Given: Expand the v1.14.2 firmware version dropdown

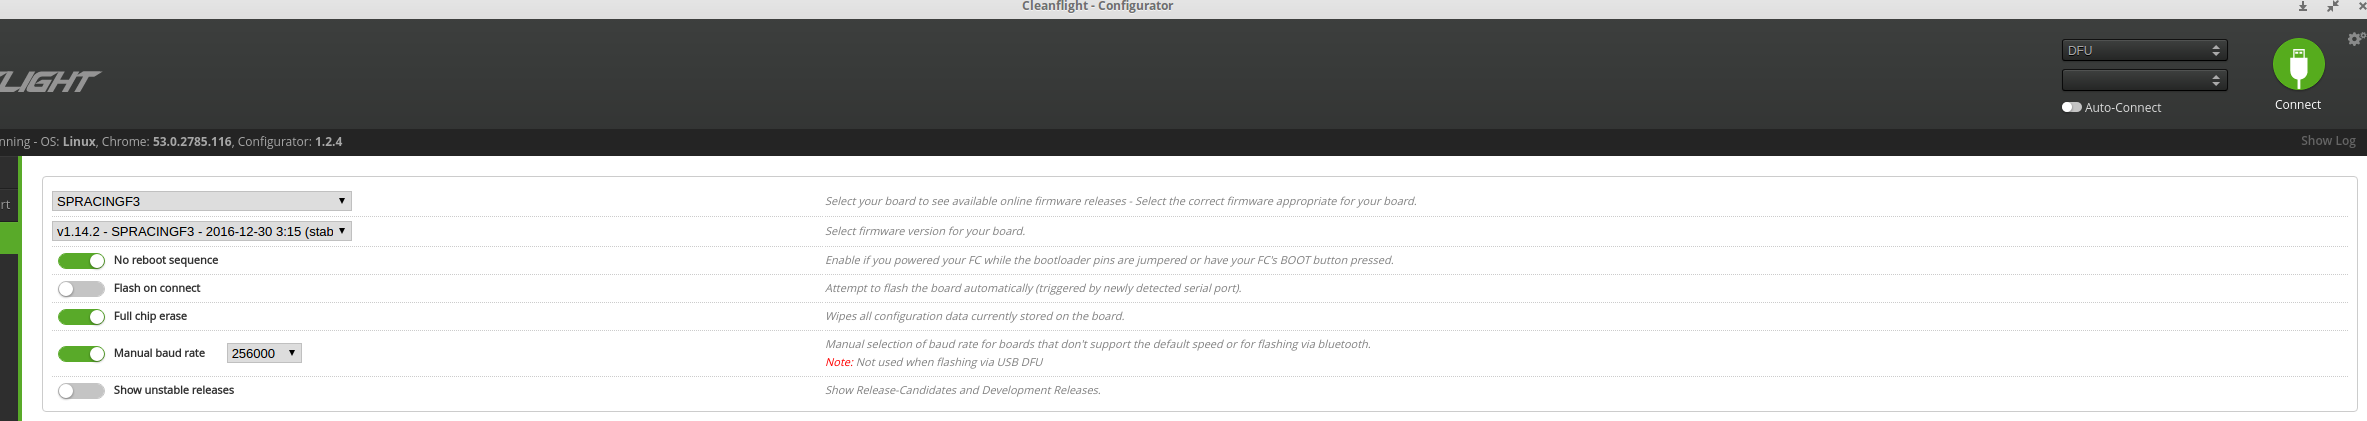Looking at the screenshot, I should pos(201,231).
